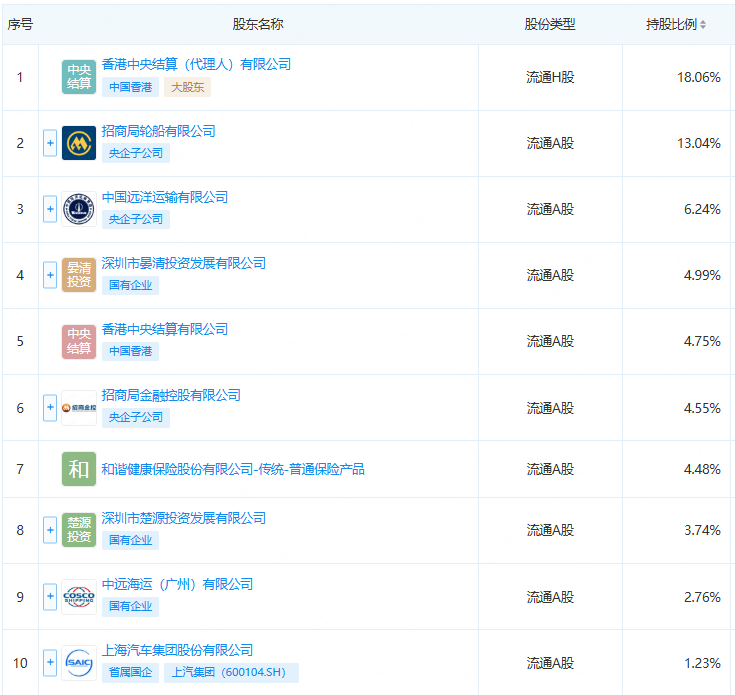The image size is (735, 695).
Task: Click 国有企业 tag under 深圳市楚源投资
Action: 130,540
